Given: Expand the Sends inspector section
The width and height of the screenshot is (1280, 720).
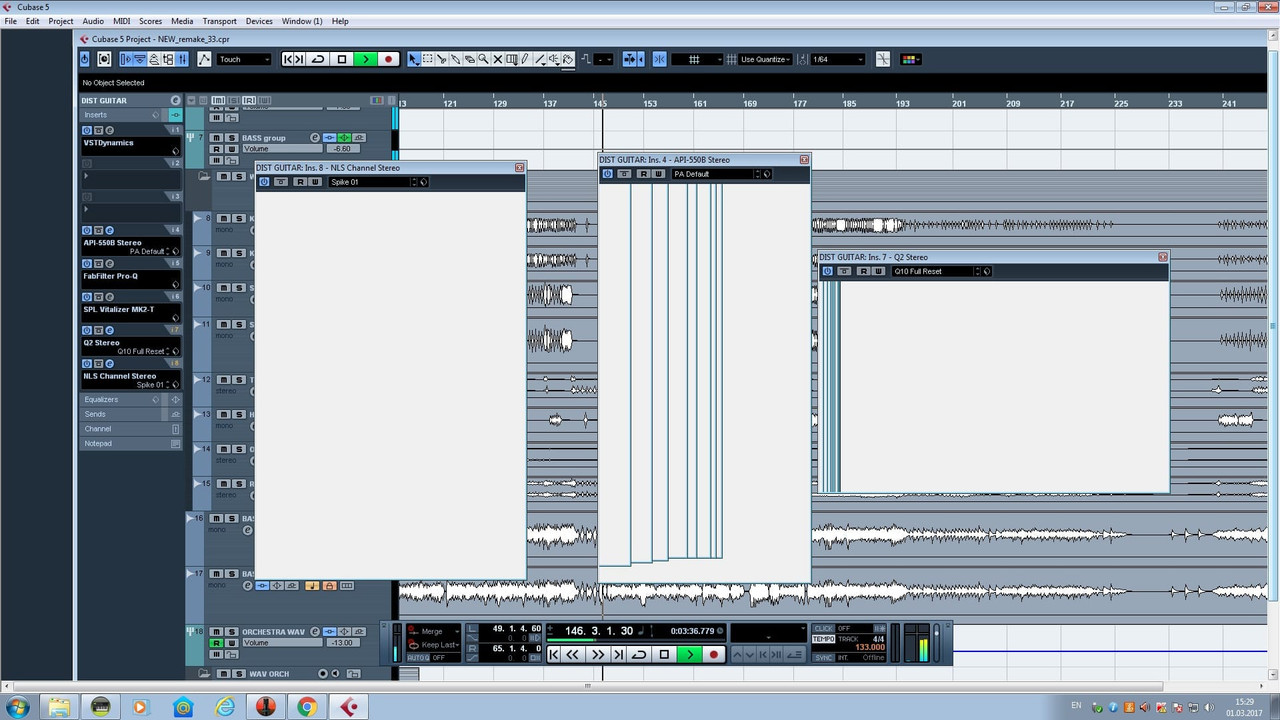Looking at the screenshot, I should (131, 414).
